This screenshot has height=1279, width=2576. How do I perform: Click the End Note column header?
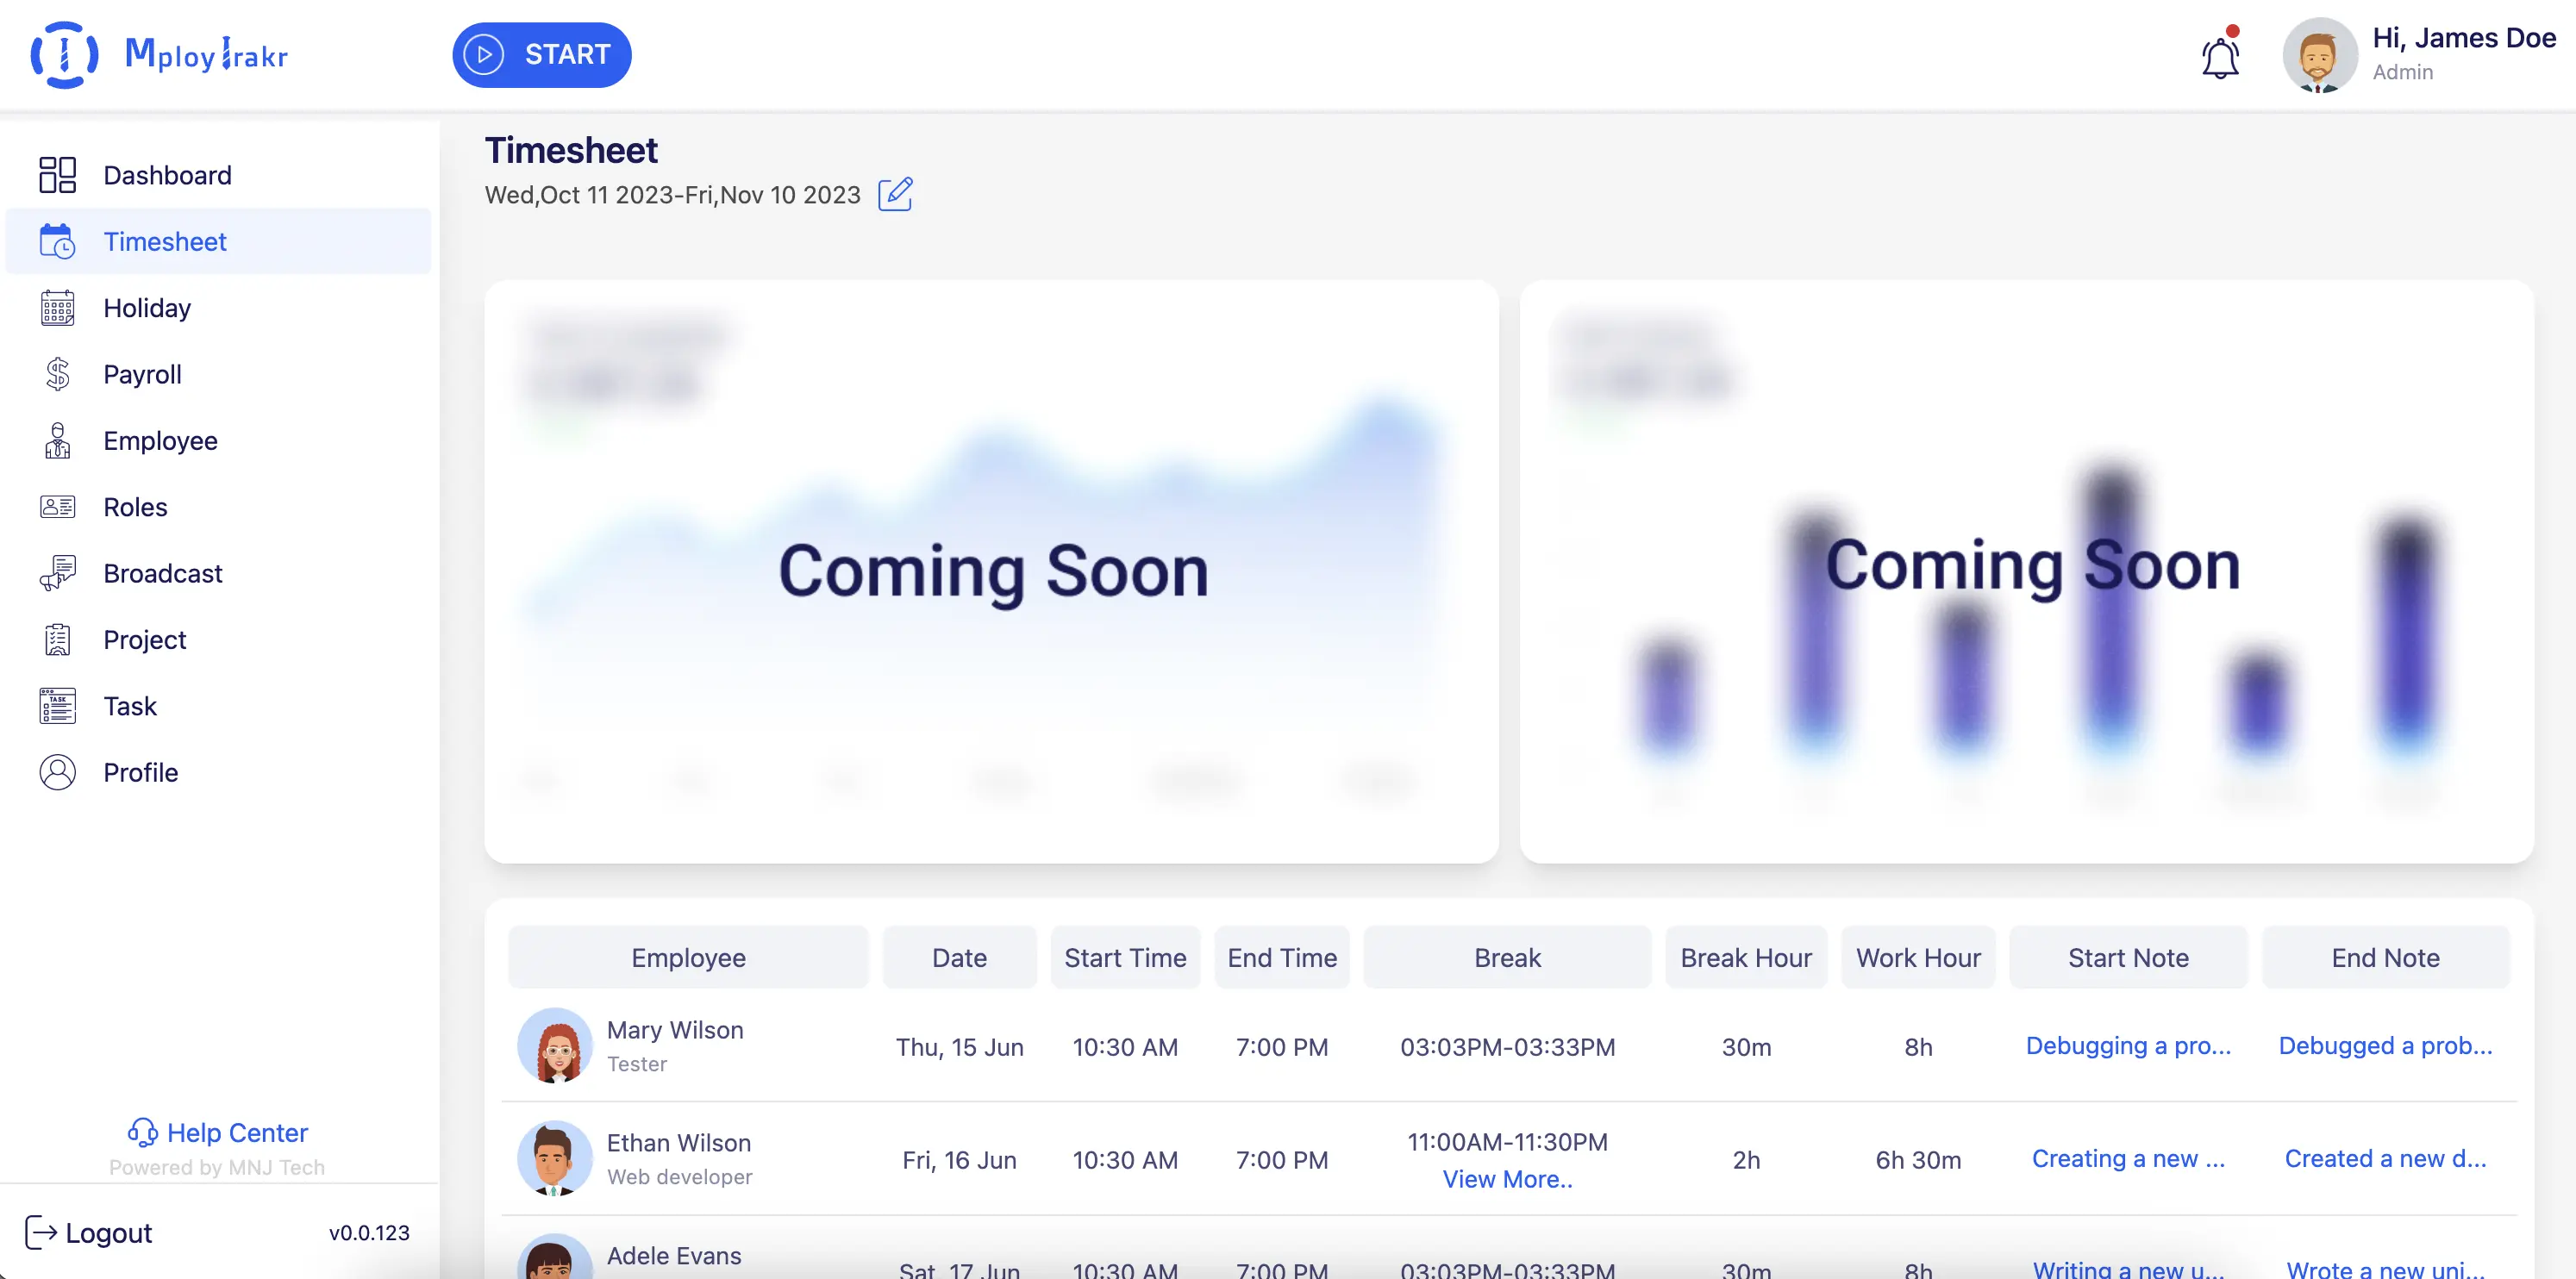click(x=2385, y=957)
